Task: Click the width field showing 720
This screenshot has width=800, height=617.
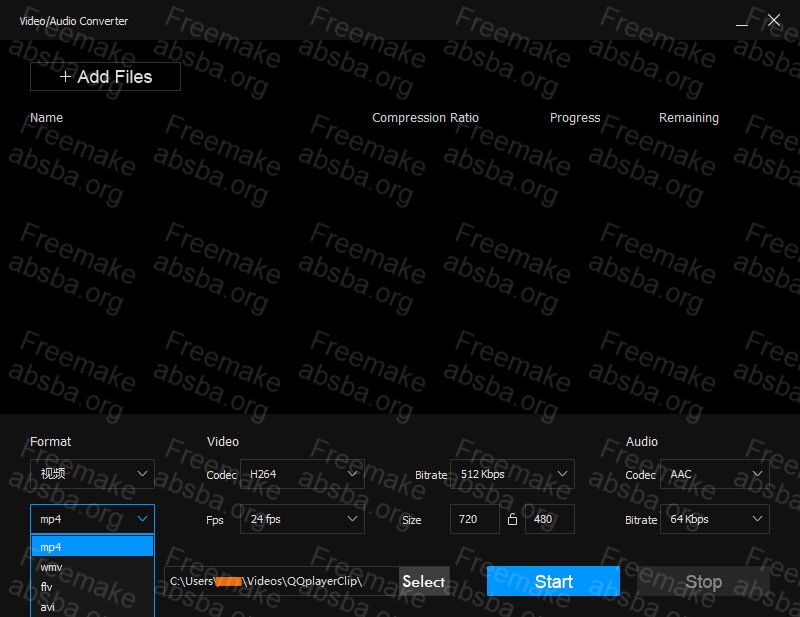Action: (x=474, y=519)
